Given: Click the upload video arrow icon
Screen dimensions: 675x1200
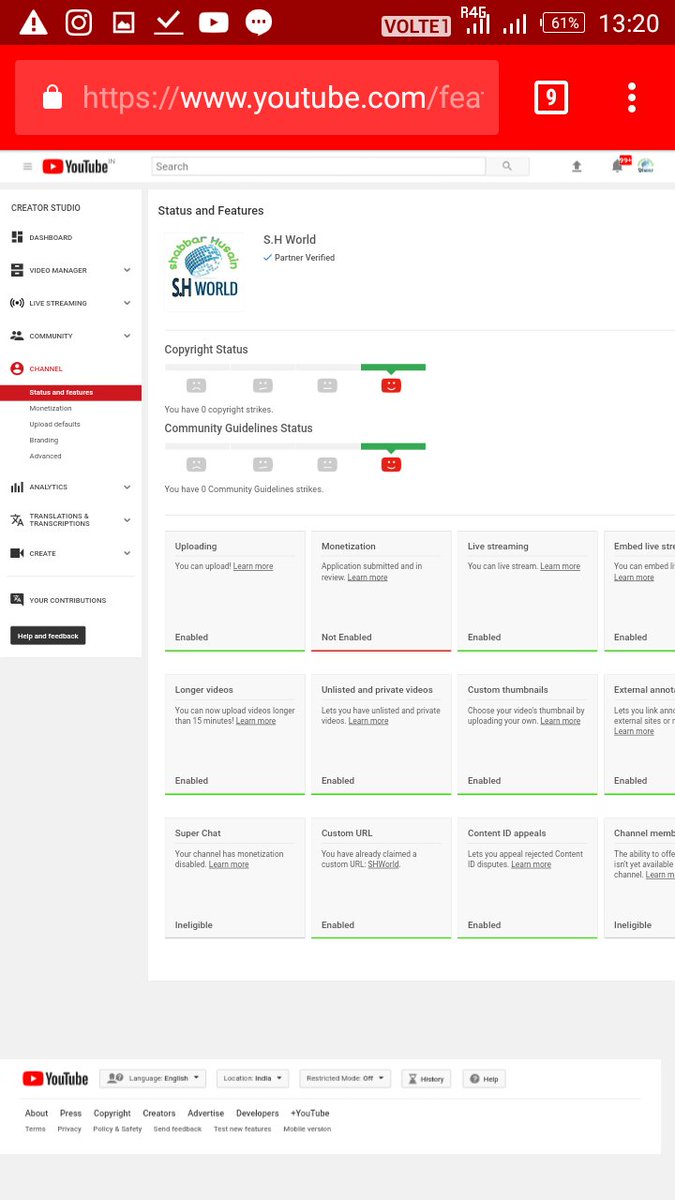Looking at the screenshot, I should pos(577,167).
